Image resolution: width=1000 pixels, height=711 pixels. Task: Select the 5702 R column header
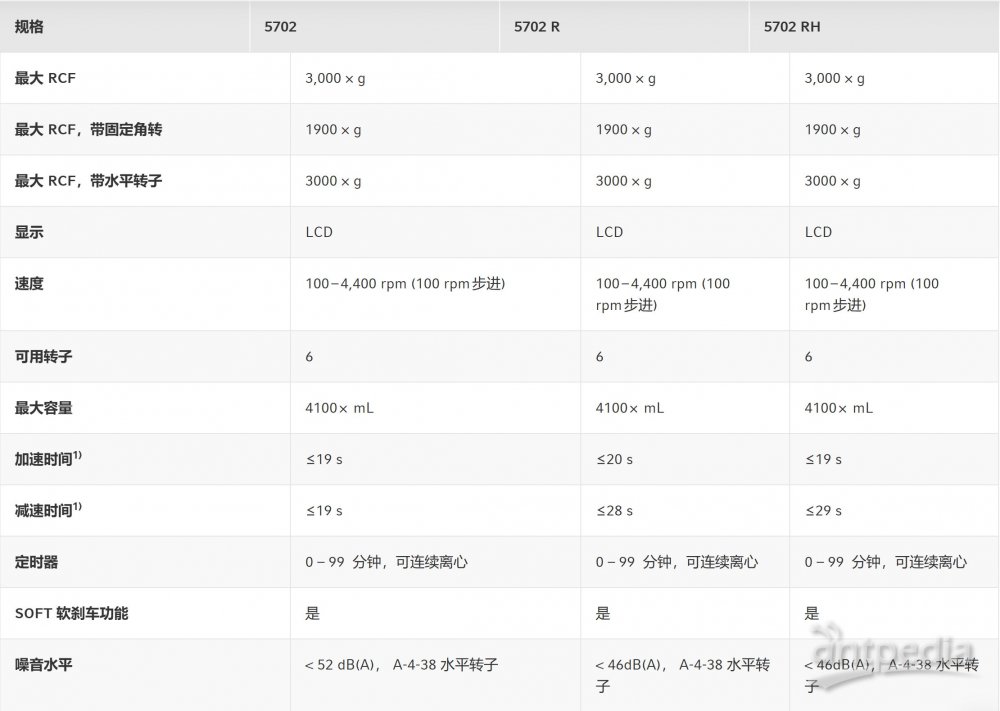click(x=536, y=27)
